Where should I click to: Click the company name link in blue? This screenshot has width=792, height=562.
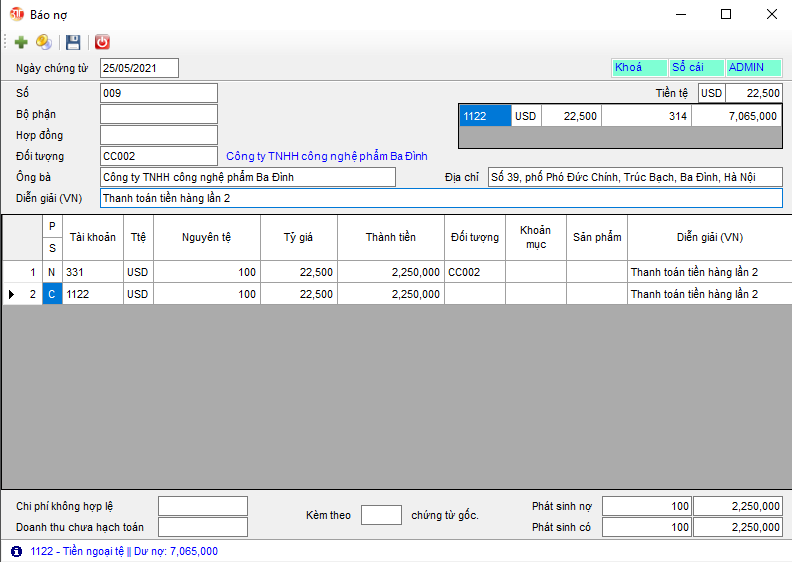327,156
